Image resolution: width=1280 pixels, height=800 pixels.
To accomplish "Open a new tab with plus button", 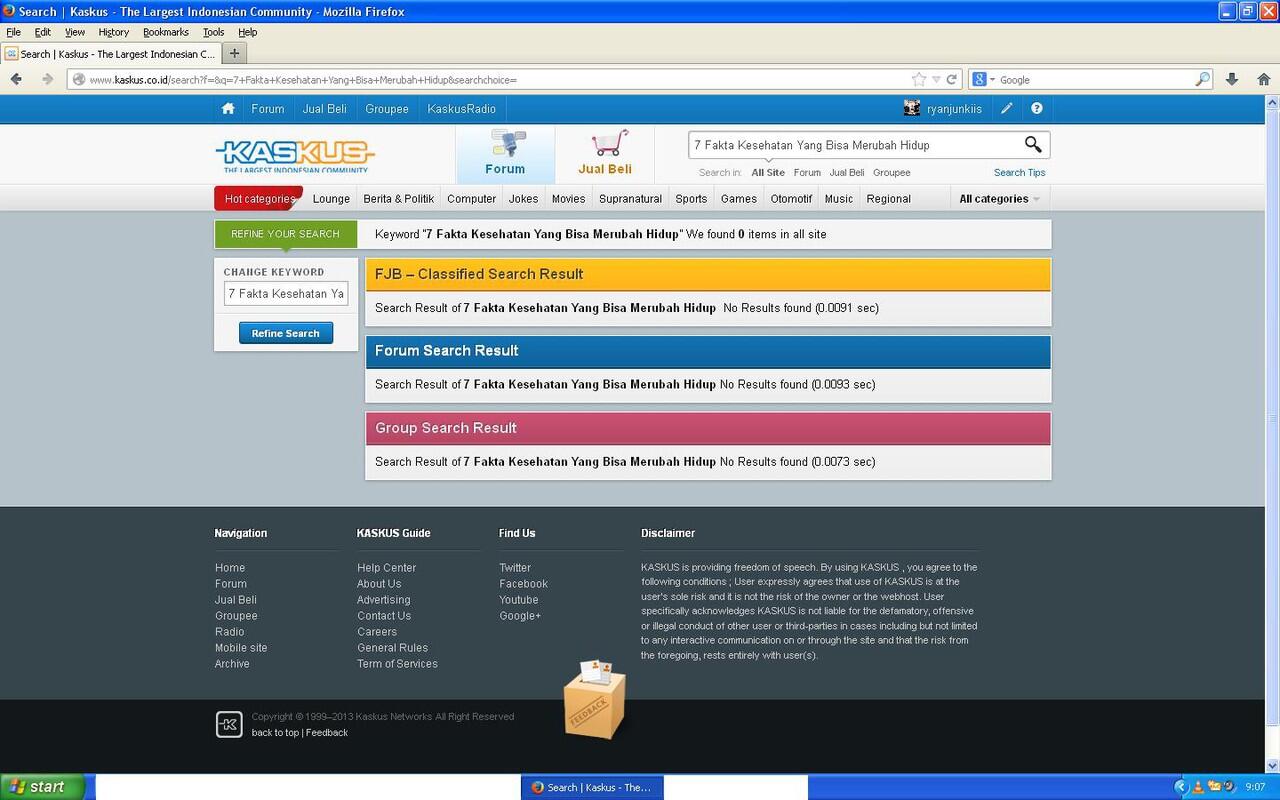I will tap(234, 53).
